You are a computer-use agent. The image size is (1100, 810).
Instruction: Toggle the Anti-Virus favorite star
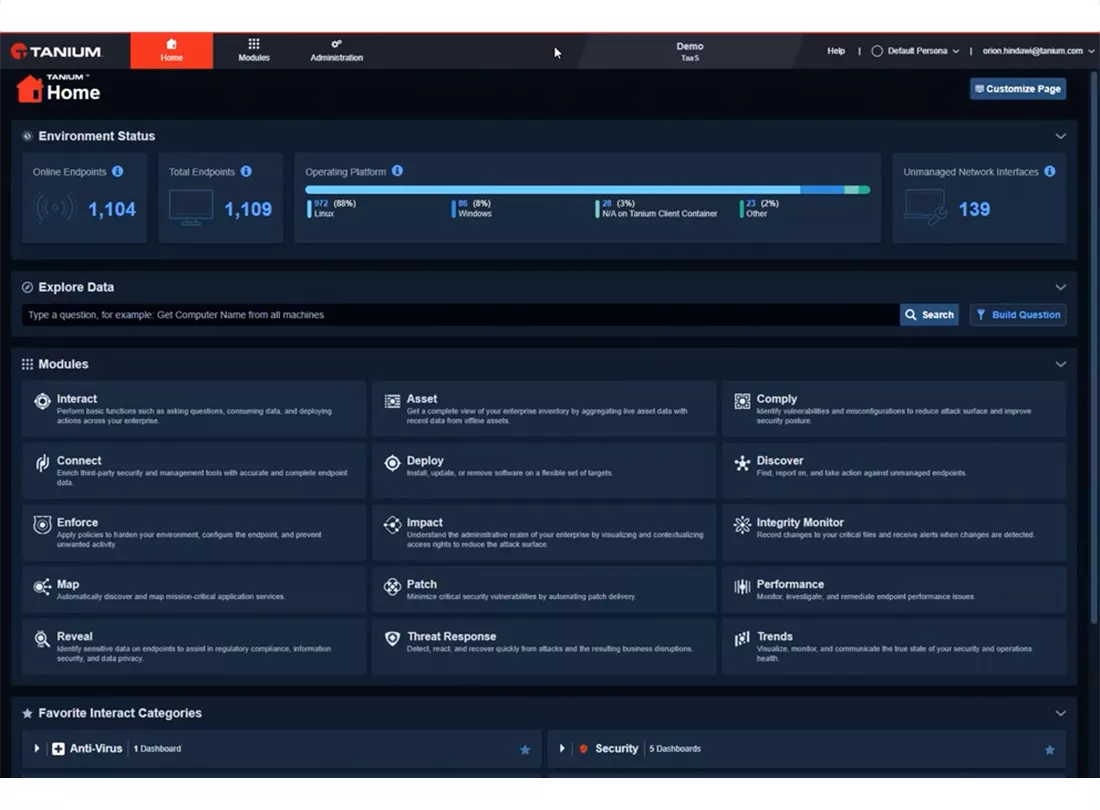(525, 748)
